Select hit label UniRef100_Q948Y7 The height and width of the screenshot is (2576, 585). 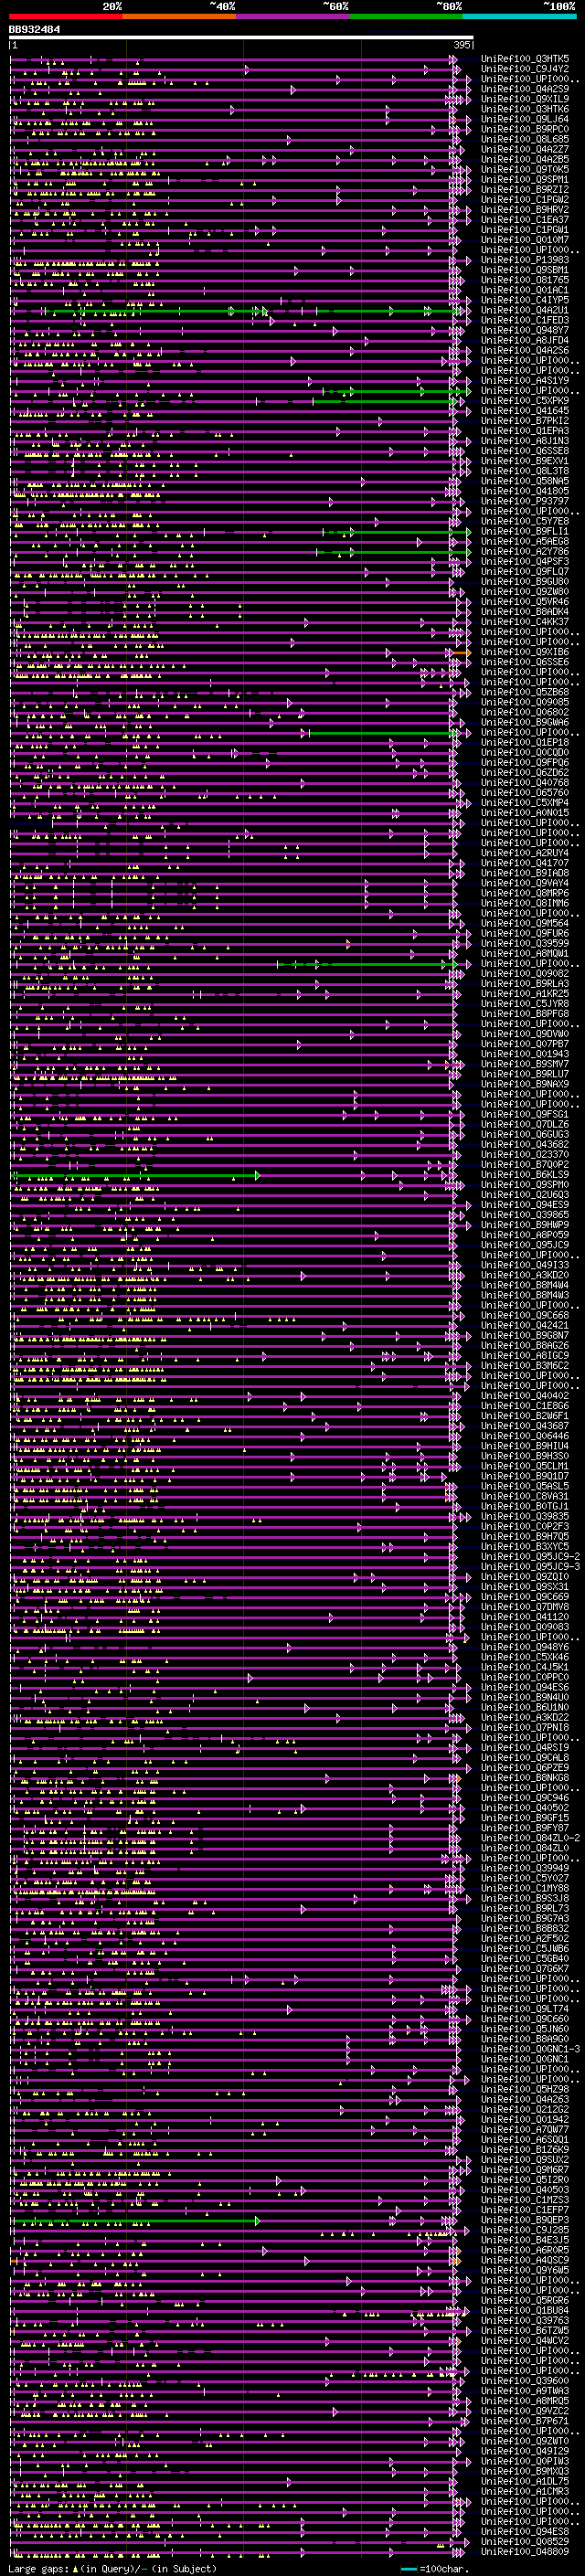point(525,330)
